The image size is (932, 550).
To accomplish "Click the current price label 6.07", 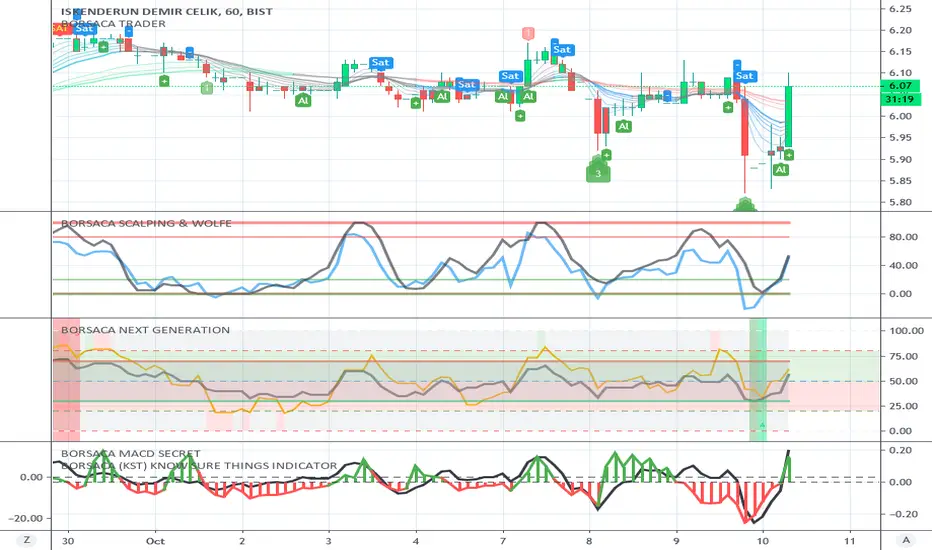I will [x=900, y=86].
